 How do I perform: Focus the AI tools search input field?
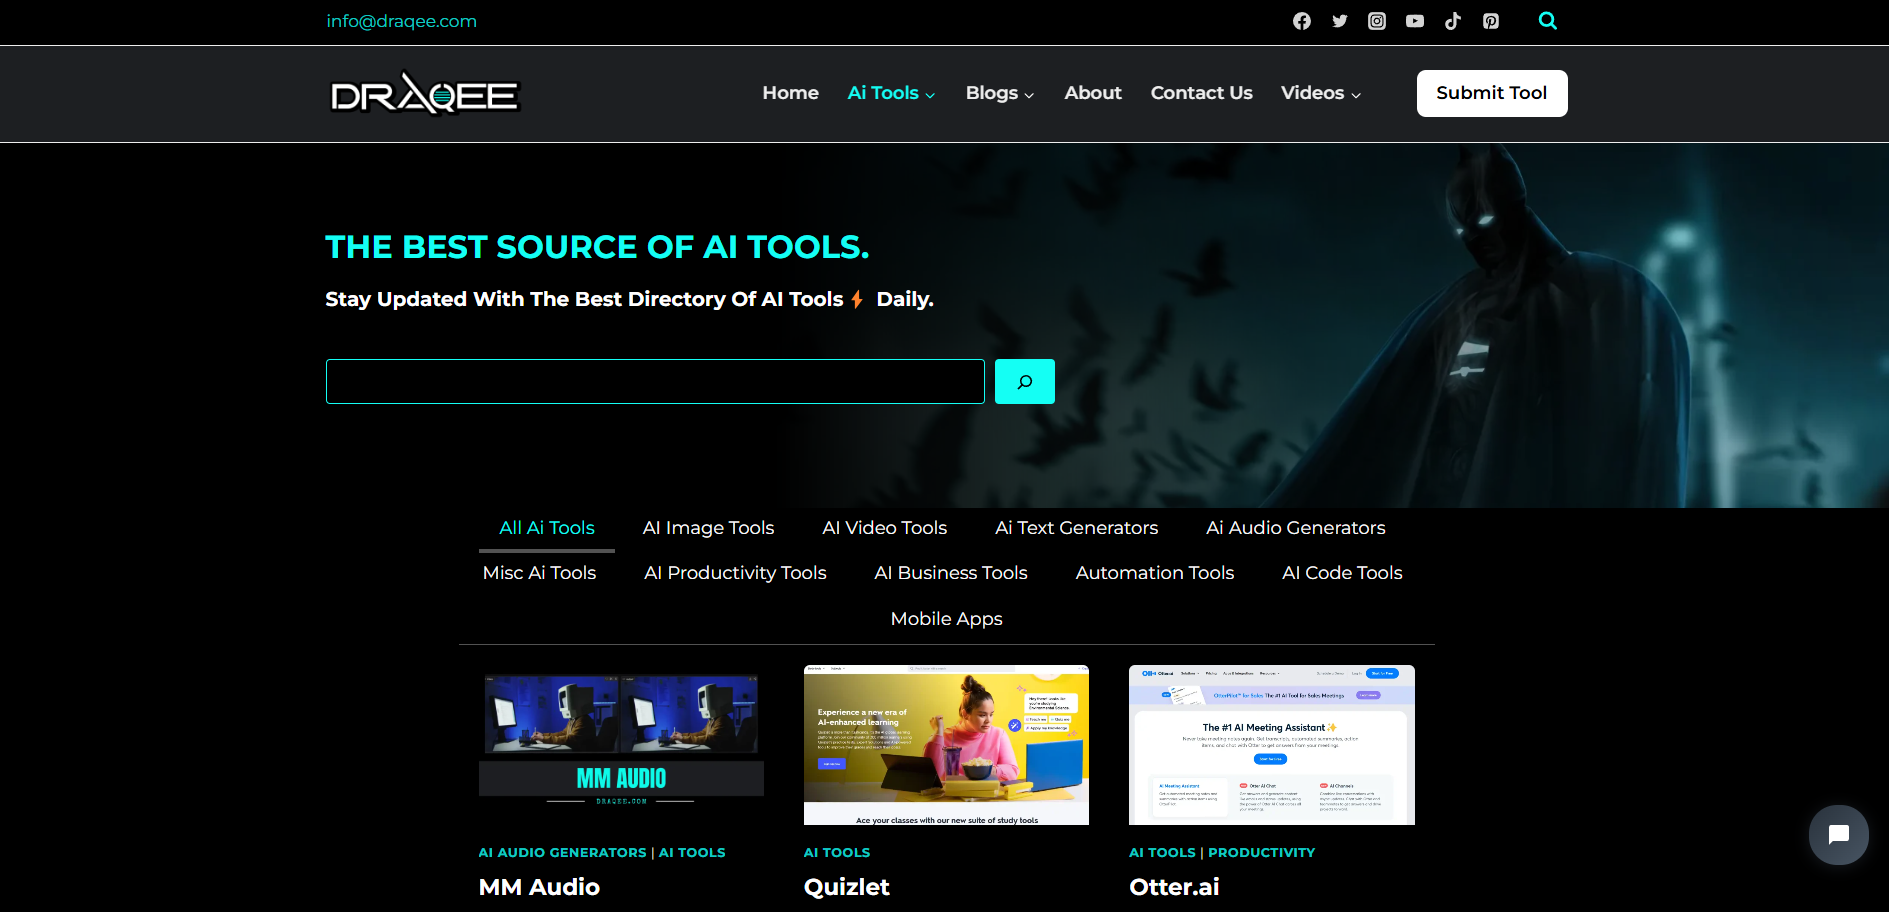655,382
